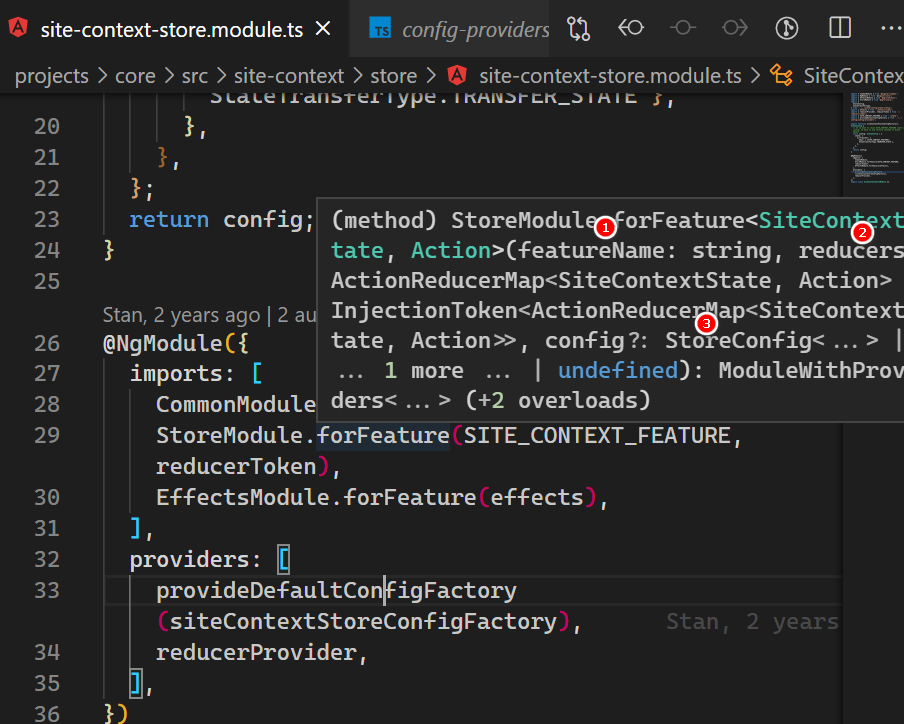Click 'StoreModule' on line 29

[229, 435]
